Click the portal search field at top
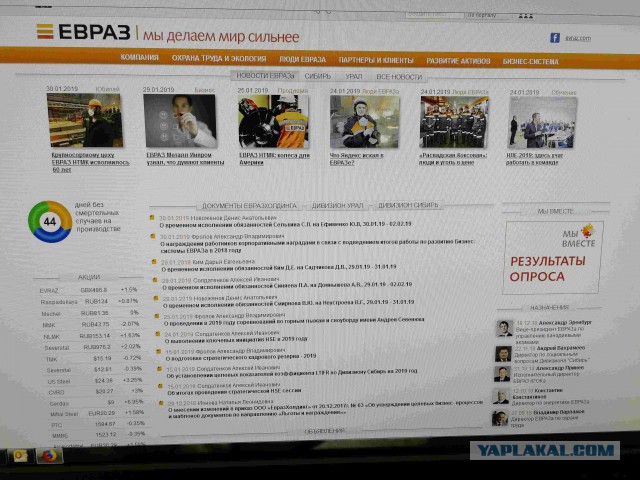The width and height of the screenshot is (640, 480). (x=434, y=14)
